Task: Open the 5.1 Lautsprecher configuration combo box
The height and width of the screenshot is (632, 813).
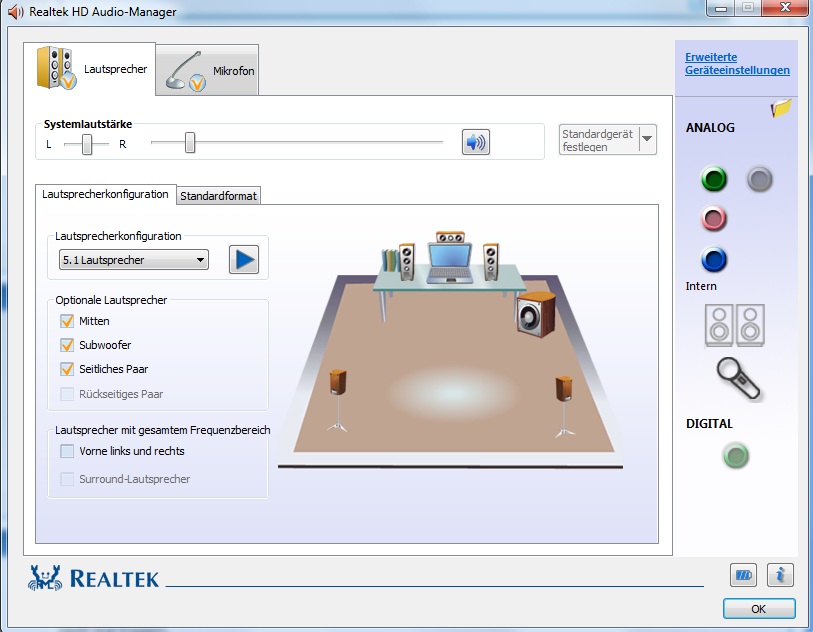Action: click(134, 260)
